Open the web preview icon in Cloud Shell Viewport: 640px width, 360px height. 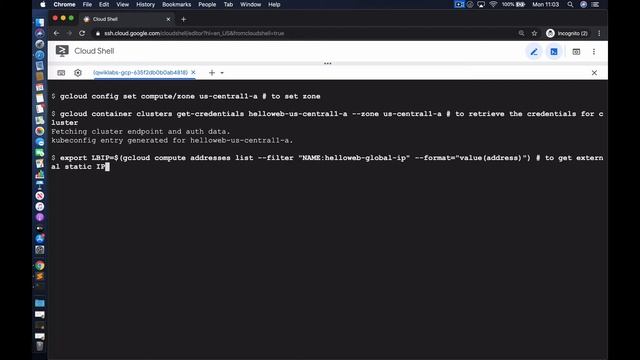[x=576, y=52]
